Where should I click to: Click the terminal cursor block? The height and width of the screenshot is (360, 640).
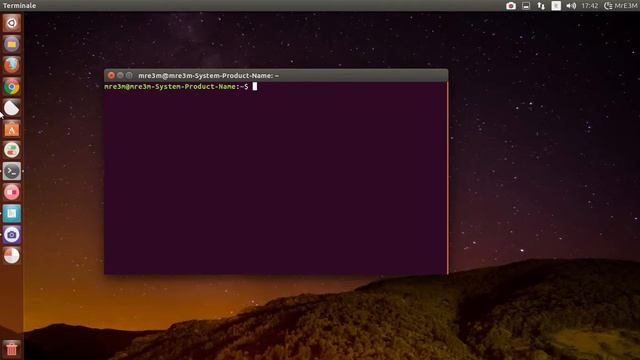tap(255, 87)
